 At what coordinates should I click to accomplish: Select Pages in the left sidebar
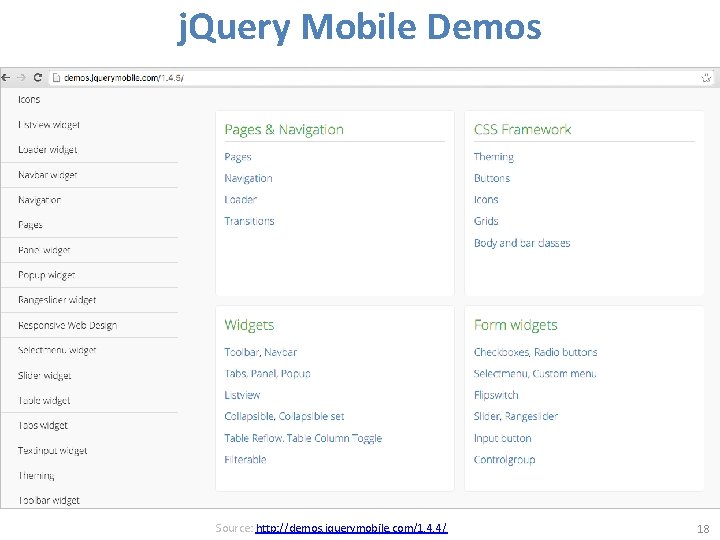(30, 225)
